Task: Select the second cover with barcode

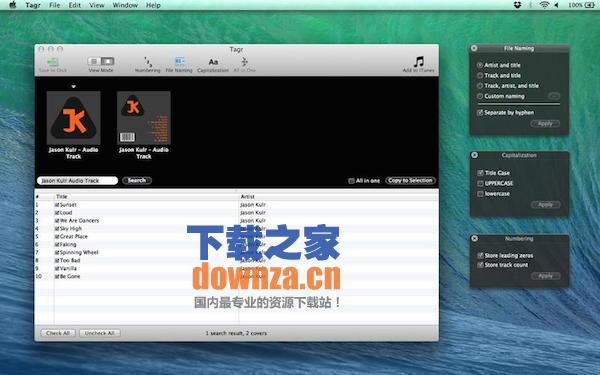Action: click(144, 118)
